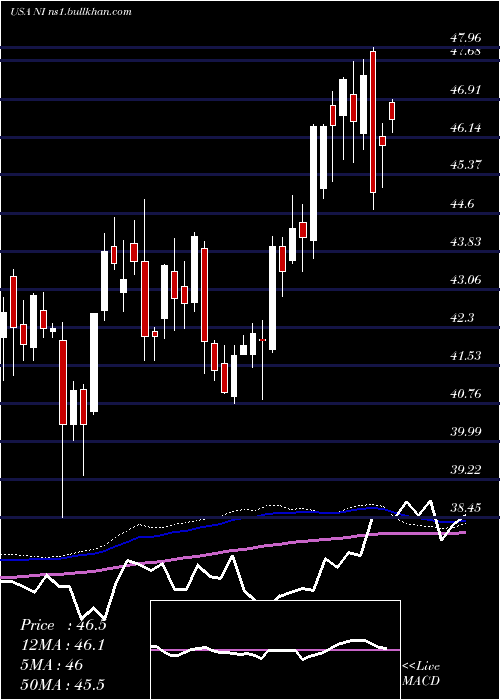
Task: Click the 40.76 price axis label
Action: [x=466, y=394]
